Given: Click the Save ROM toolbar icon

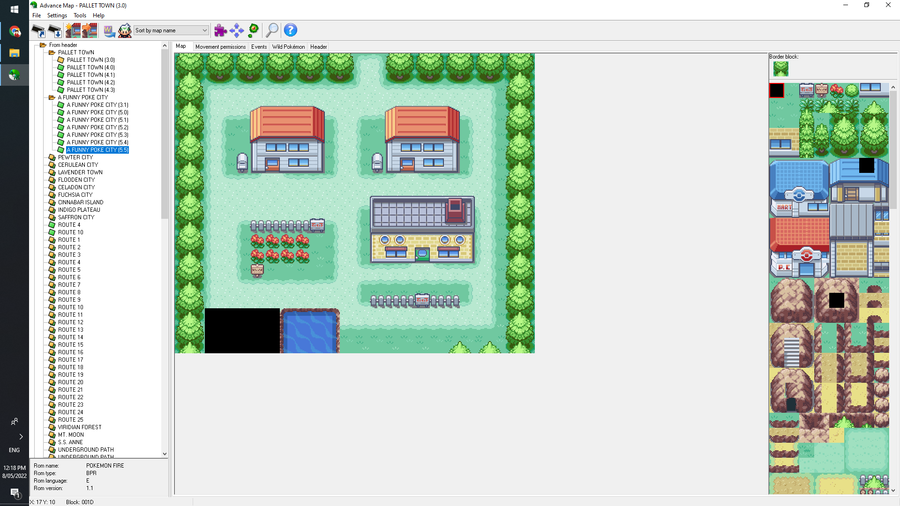Looking at the screenshot, I should [55, 30].
